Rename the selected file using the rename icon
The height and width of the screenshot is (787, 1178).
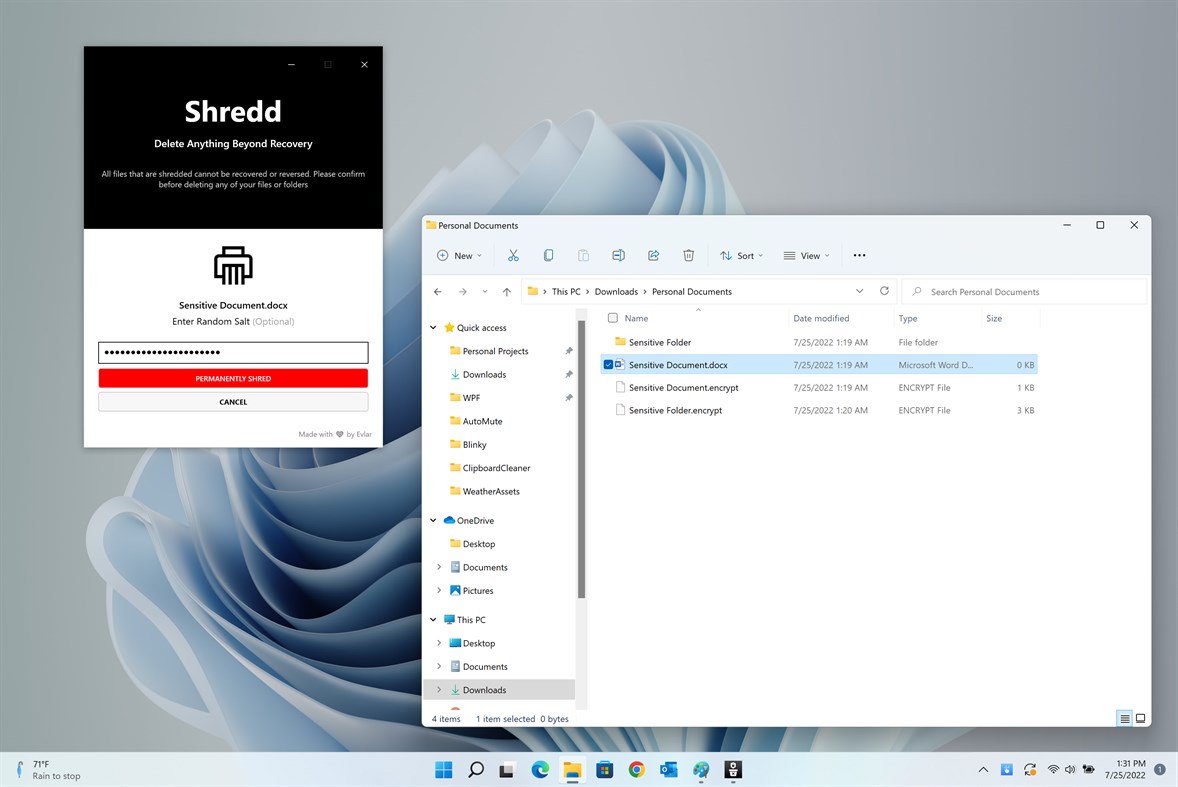point(618,255)
